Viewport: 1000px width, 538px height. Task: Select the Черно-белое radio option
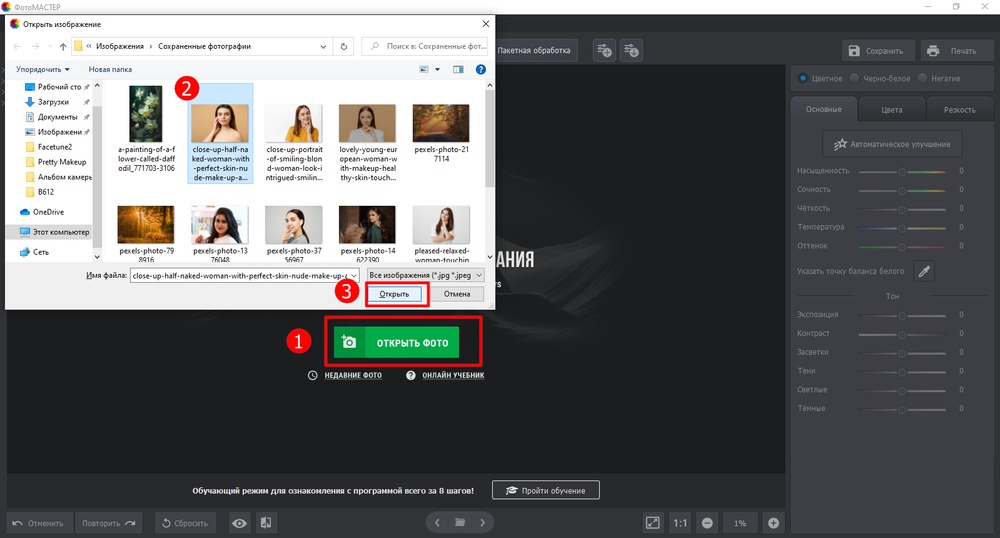click(x=854, y=78)
